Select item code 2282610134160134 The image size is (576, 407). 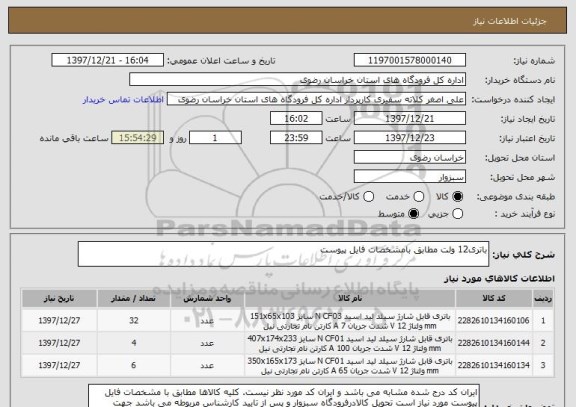(493, 365)
